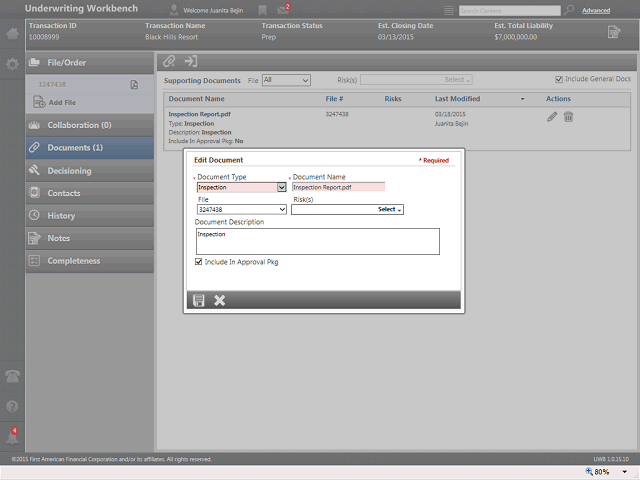This screenshot has height=480, width=640.
Task: Click the user profile icon by Welcome
Action: pyautogui.click(x=174, y=10)
